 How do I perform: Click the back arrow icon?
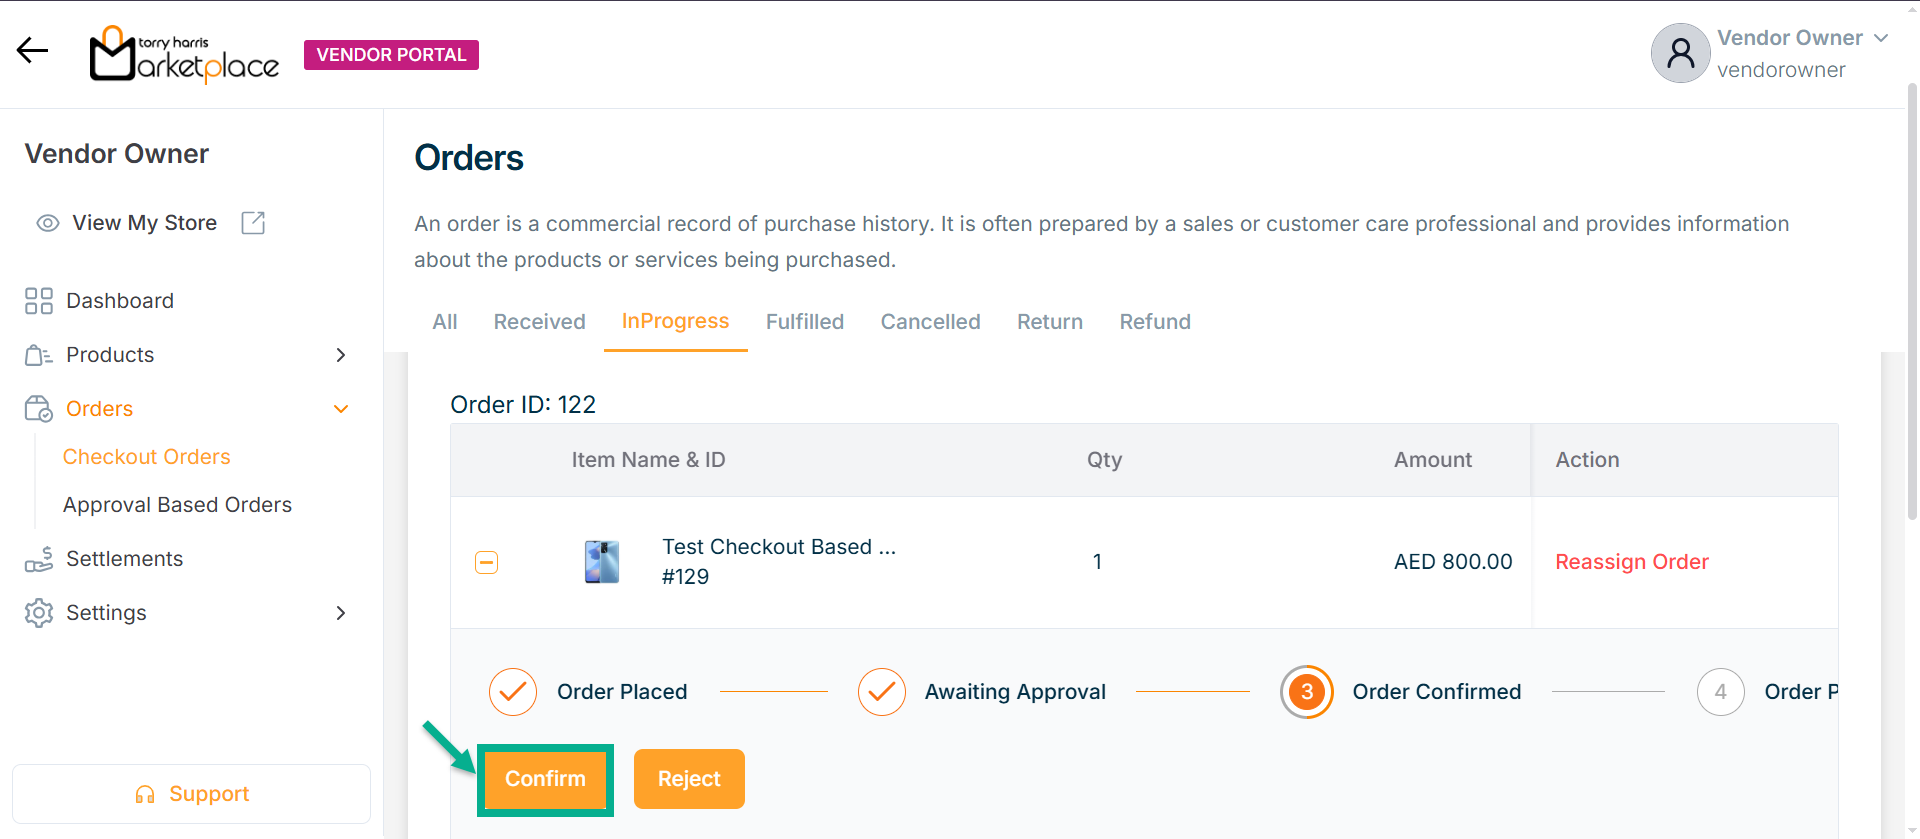pyautogui.click(x=32, y=51)
